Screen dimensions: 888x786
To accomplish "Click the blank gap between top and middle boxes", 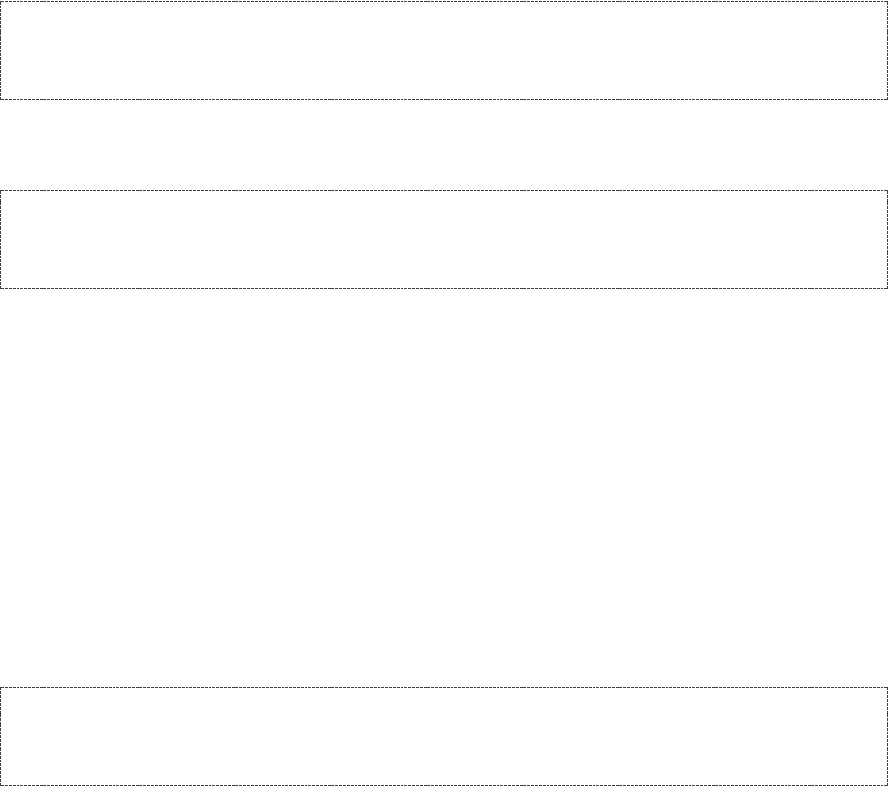I will (x=444, y=145).
